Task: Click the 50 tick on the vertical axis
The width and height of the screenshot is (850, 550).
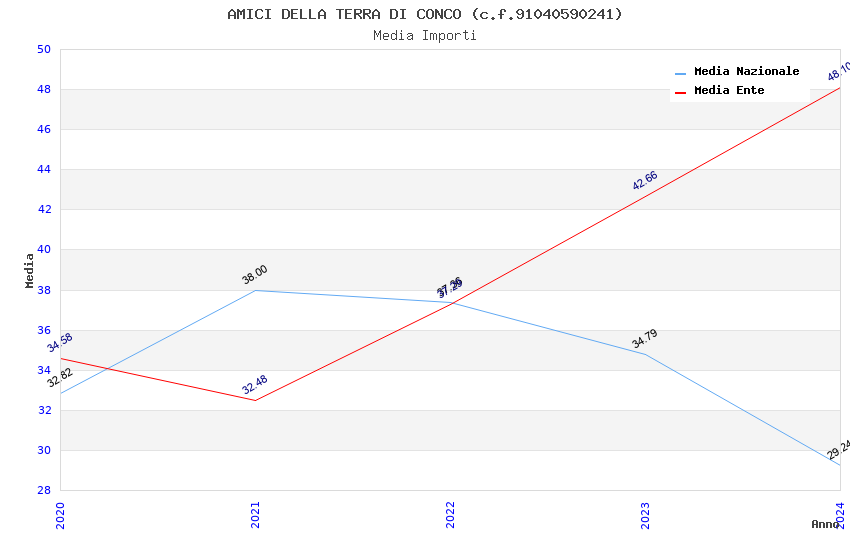Action: tap(43, 50)
